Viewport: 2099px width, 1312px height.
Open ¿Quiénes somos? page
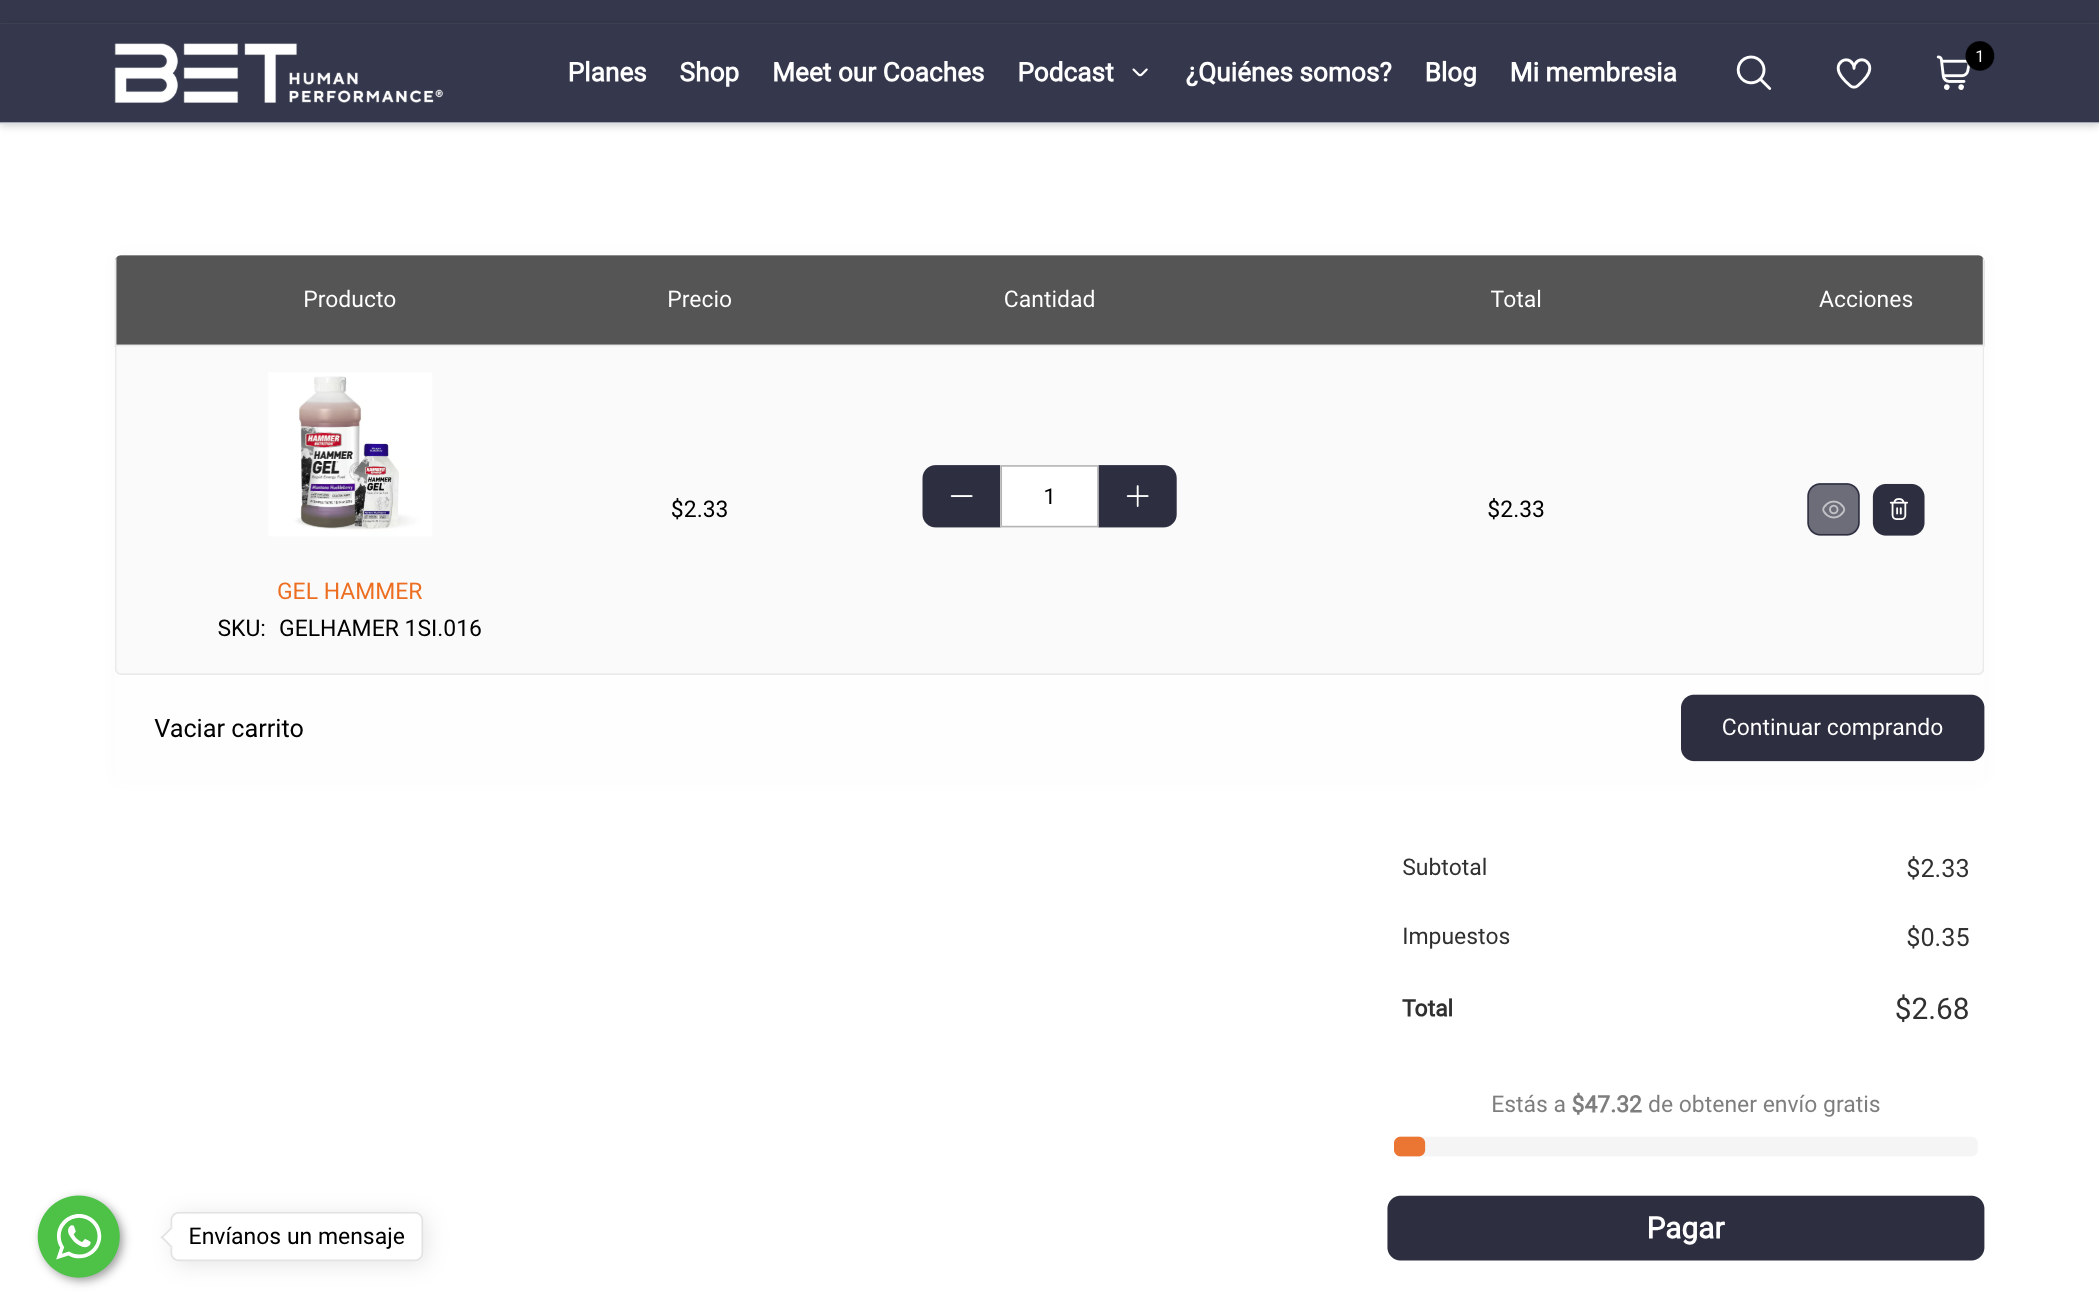(x=1288, y=73)
